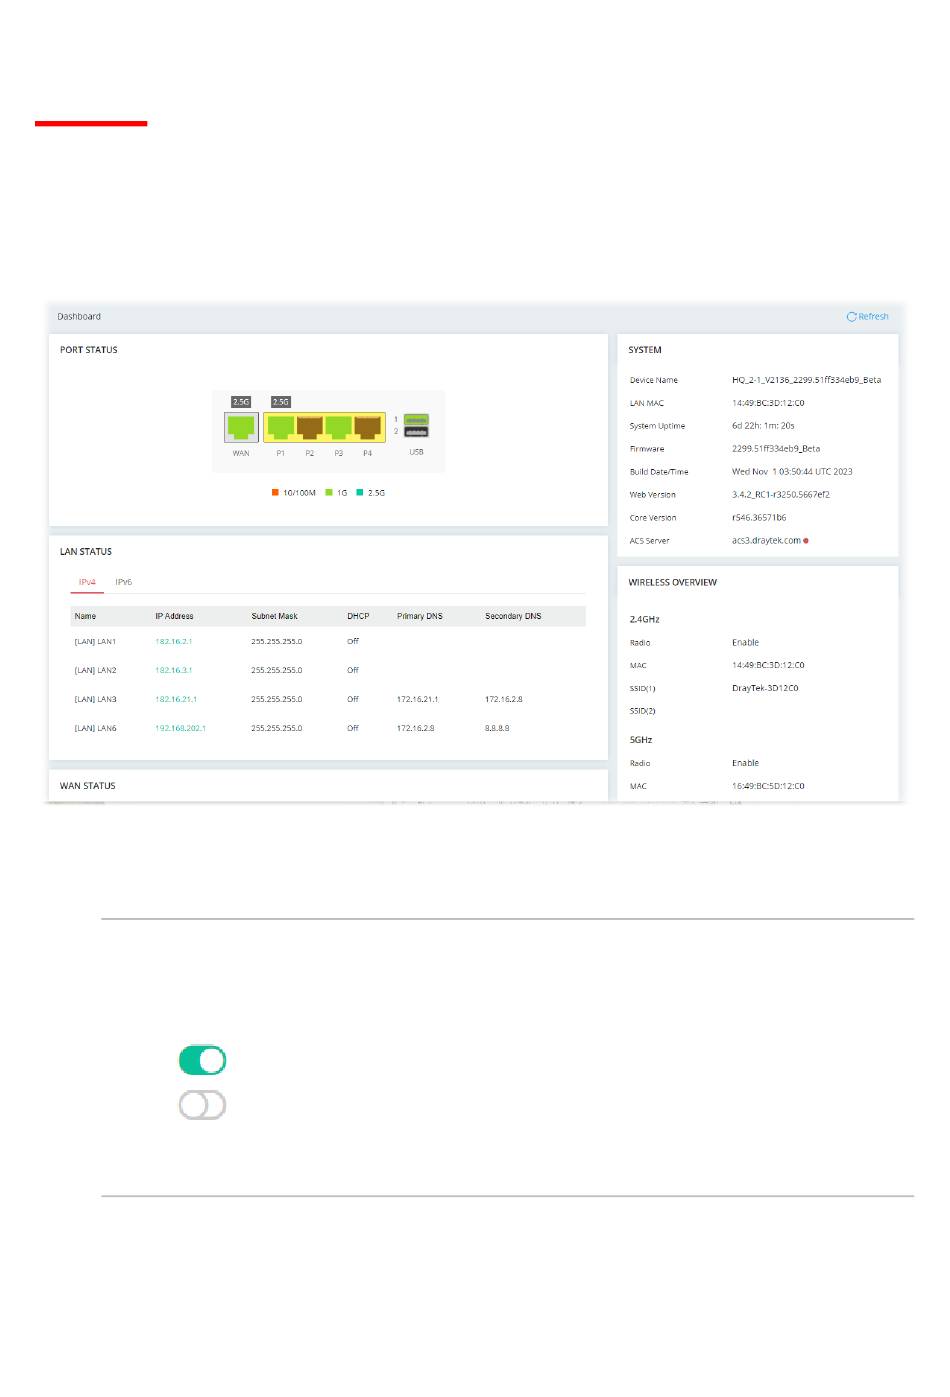This screenshot has height=1397, width=950.
Task: Click the P2 LAN port icon
Action: [x=310, y=427]
